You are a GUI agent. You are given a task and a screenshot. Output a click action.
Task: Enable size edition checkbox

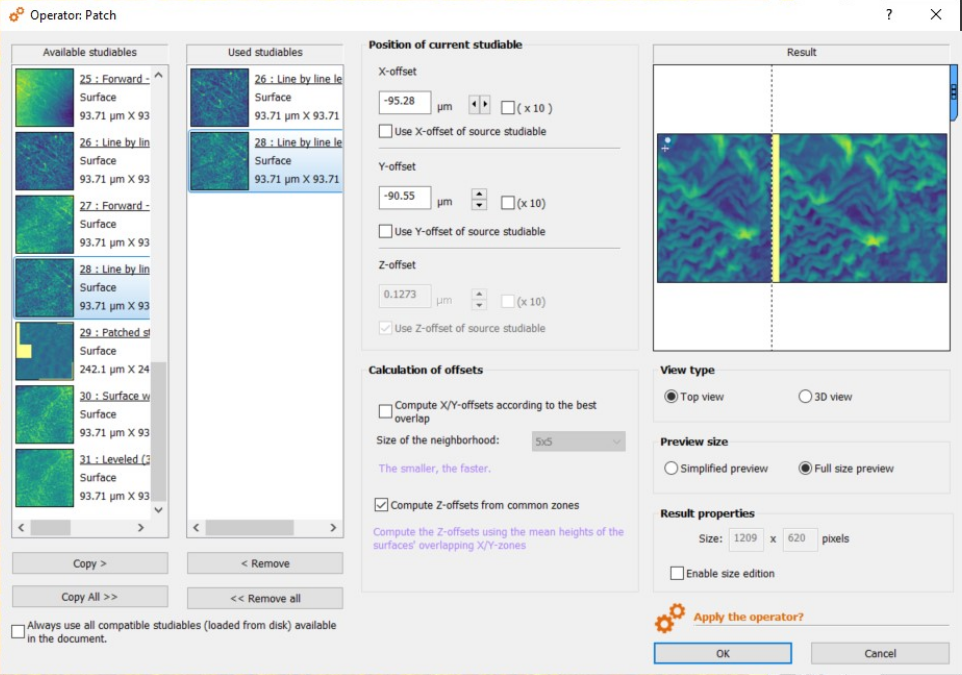click(x=677, y=573)
